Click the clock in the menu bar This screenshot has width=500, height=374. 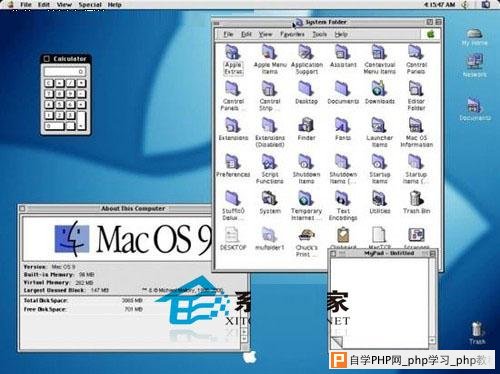click(439, 5)
